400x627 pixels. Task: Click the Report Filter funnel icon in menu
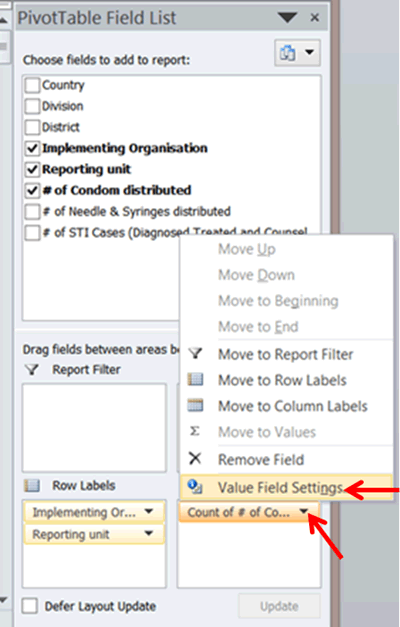(x=195, y=353)
